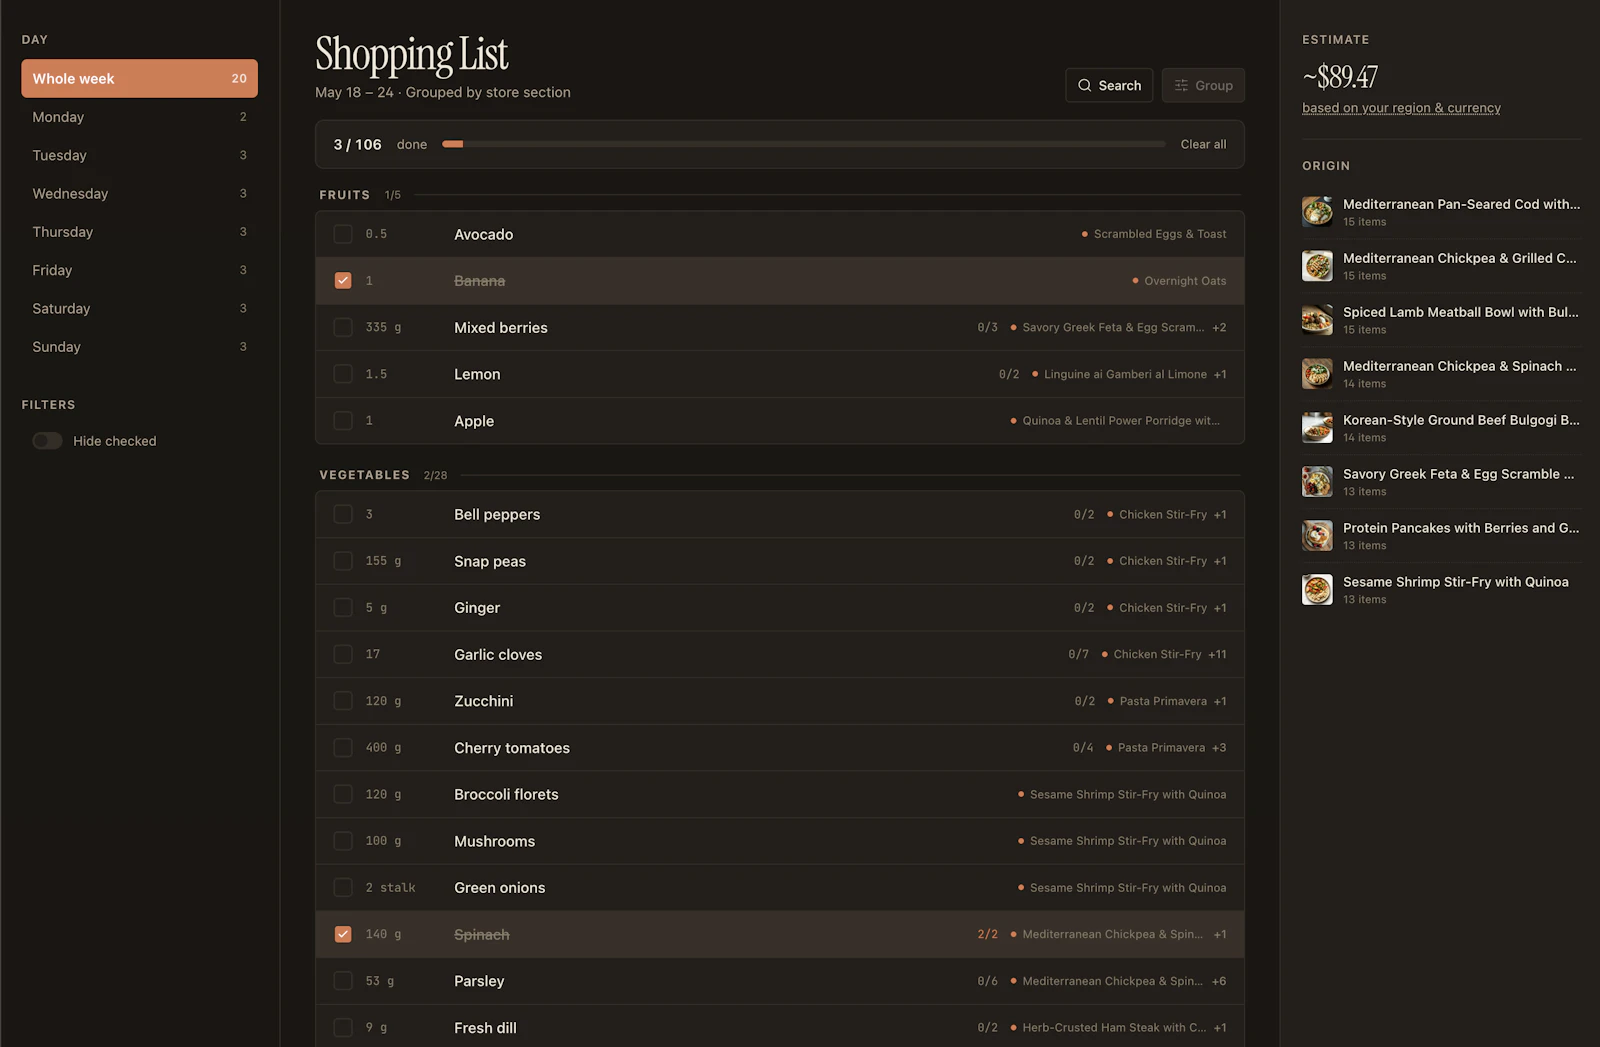Open Protein Pancakes with Berries thumbnail

point(1317,536)
